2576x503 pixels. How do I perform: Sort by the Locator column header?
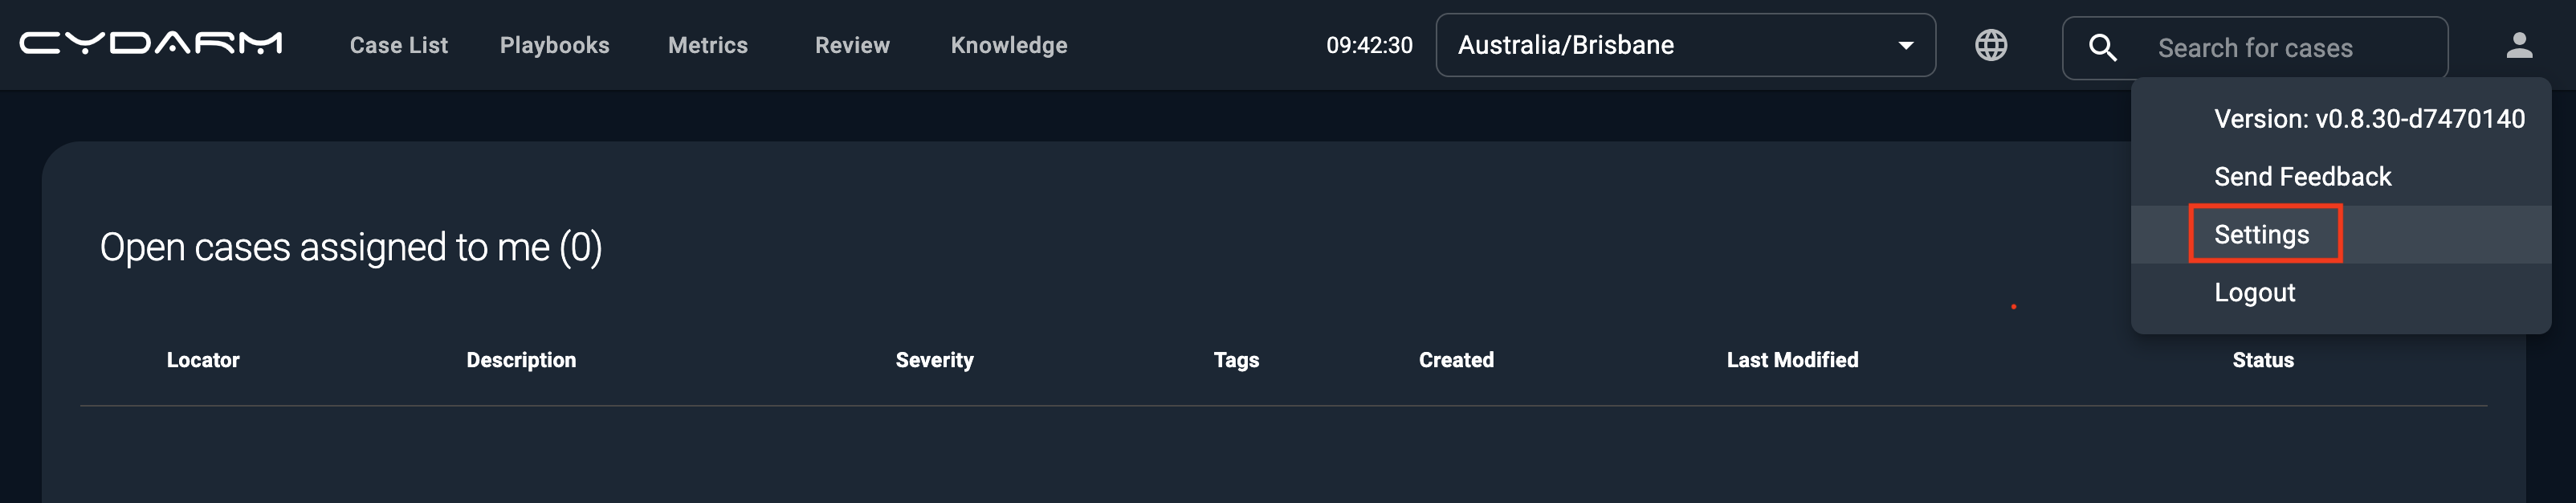coord(203,360)
